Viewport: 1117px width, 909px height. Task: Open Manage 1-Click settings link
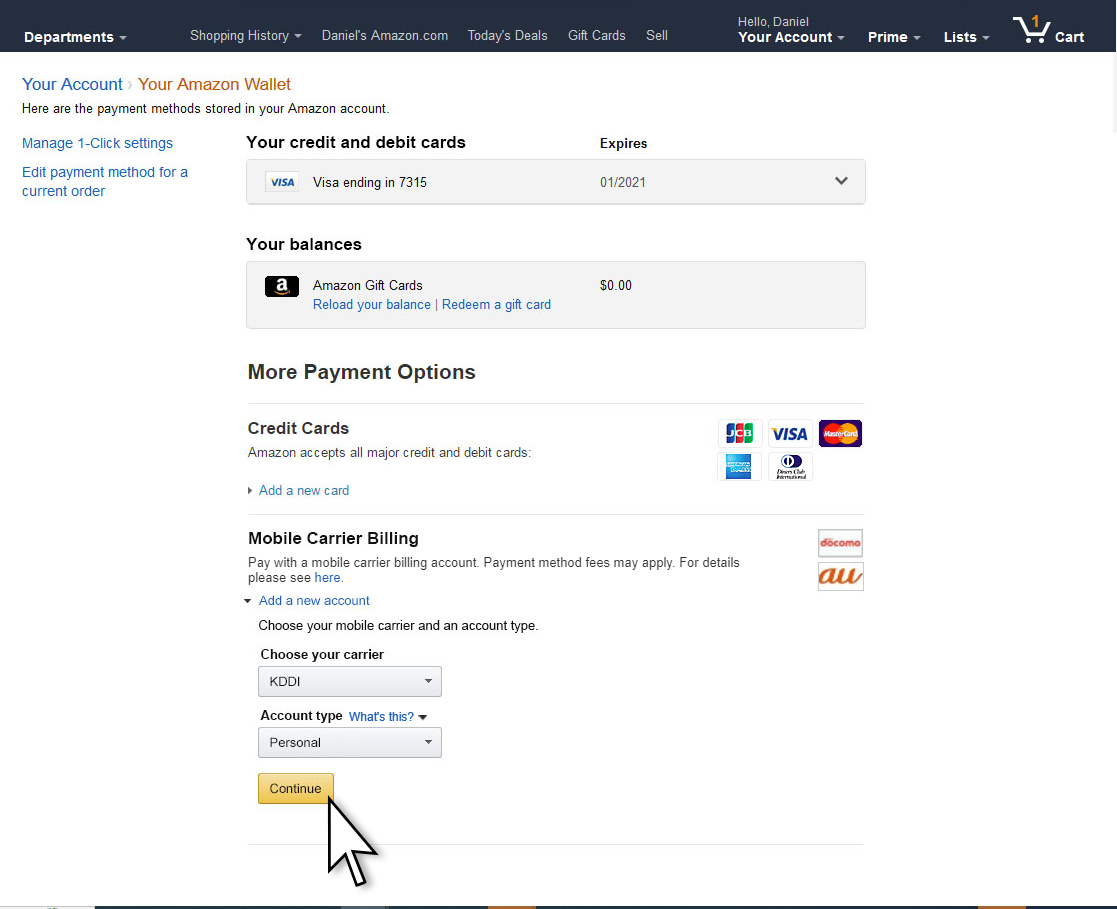click(x=97, y=143)
